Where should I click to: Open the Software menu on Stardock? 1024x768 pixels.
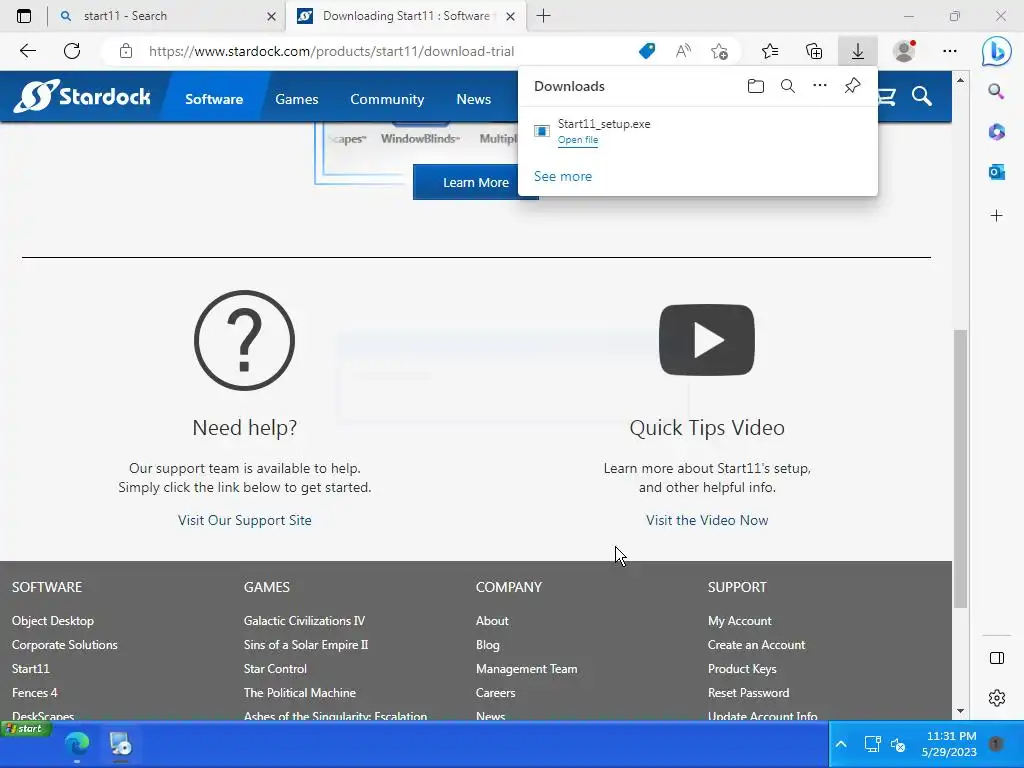214,99
